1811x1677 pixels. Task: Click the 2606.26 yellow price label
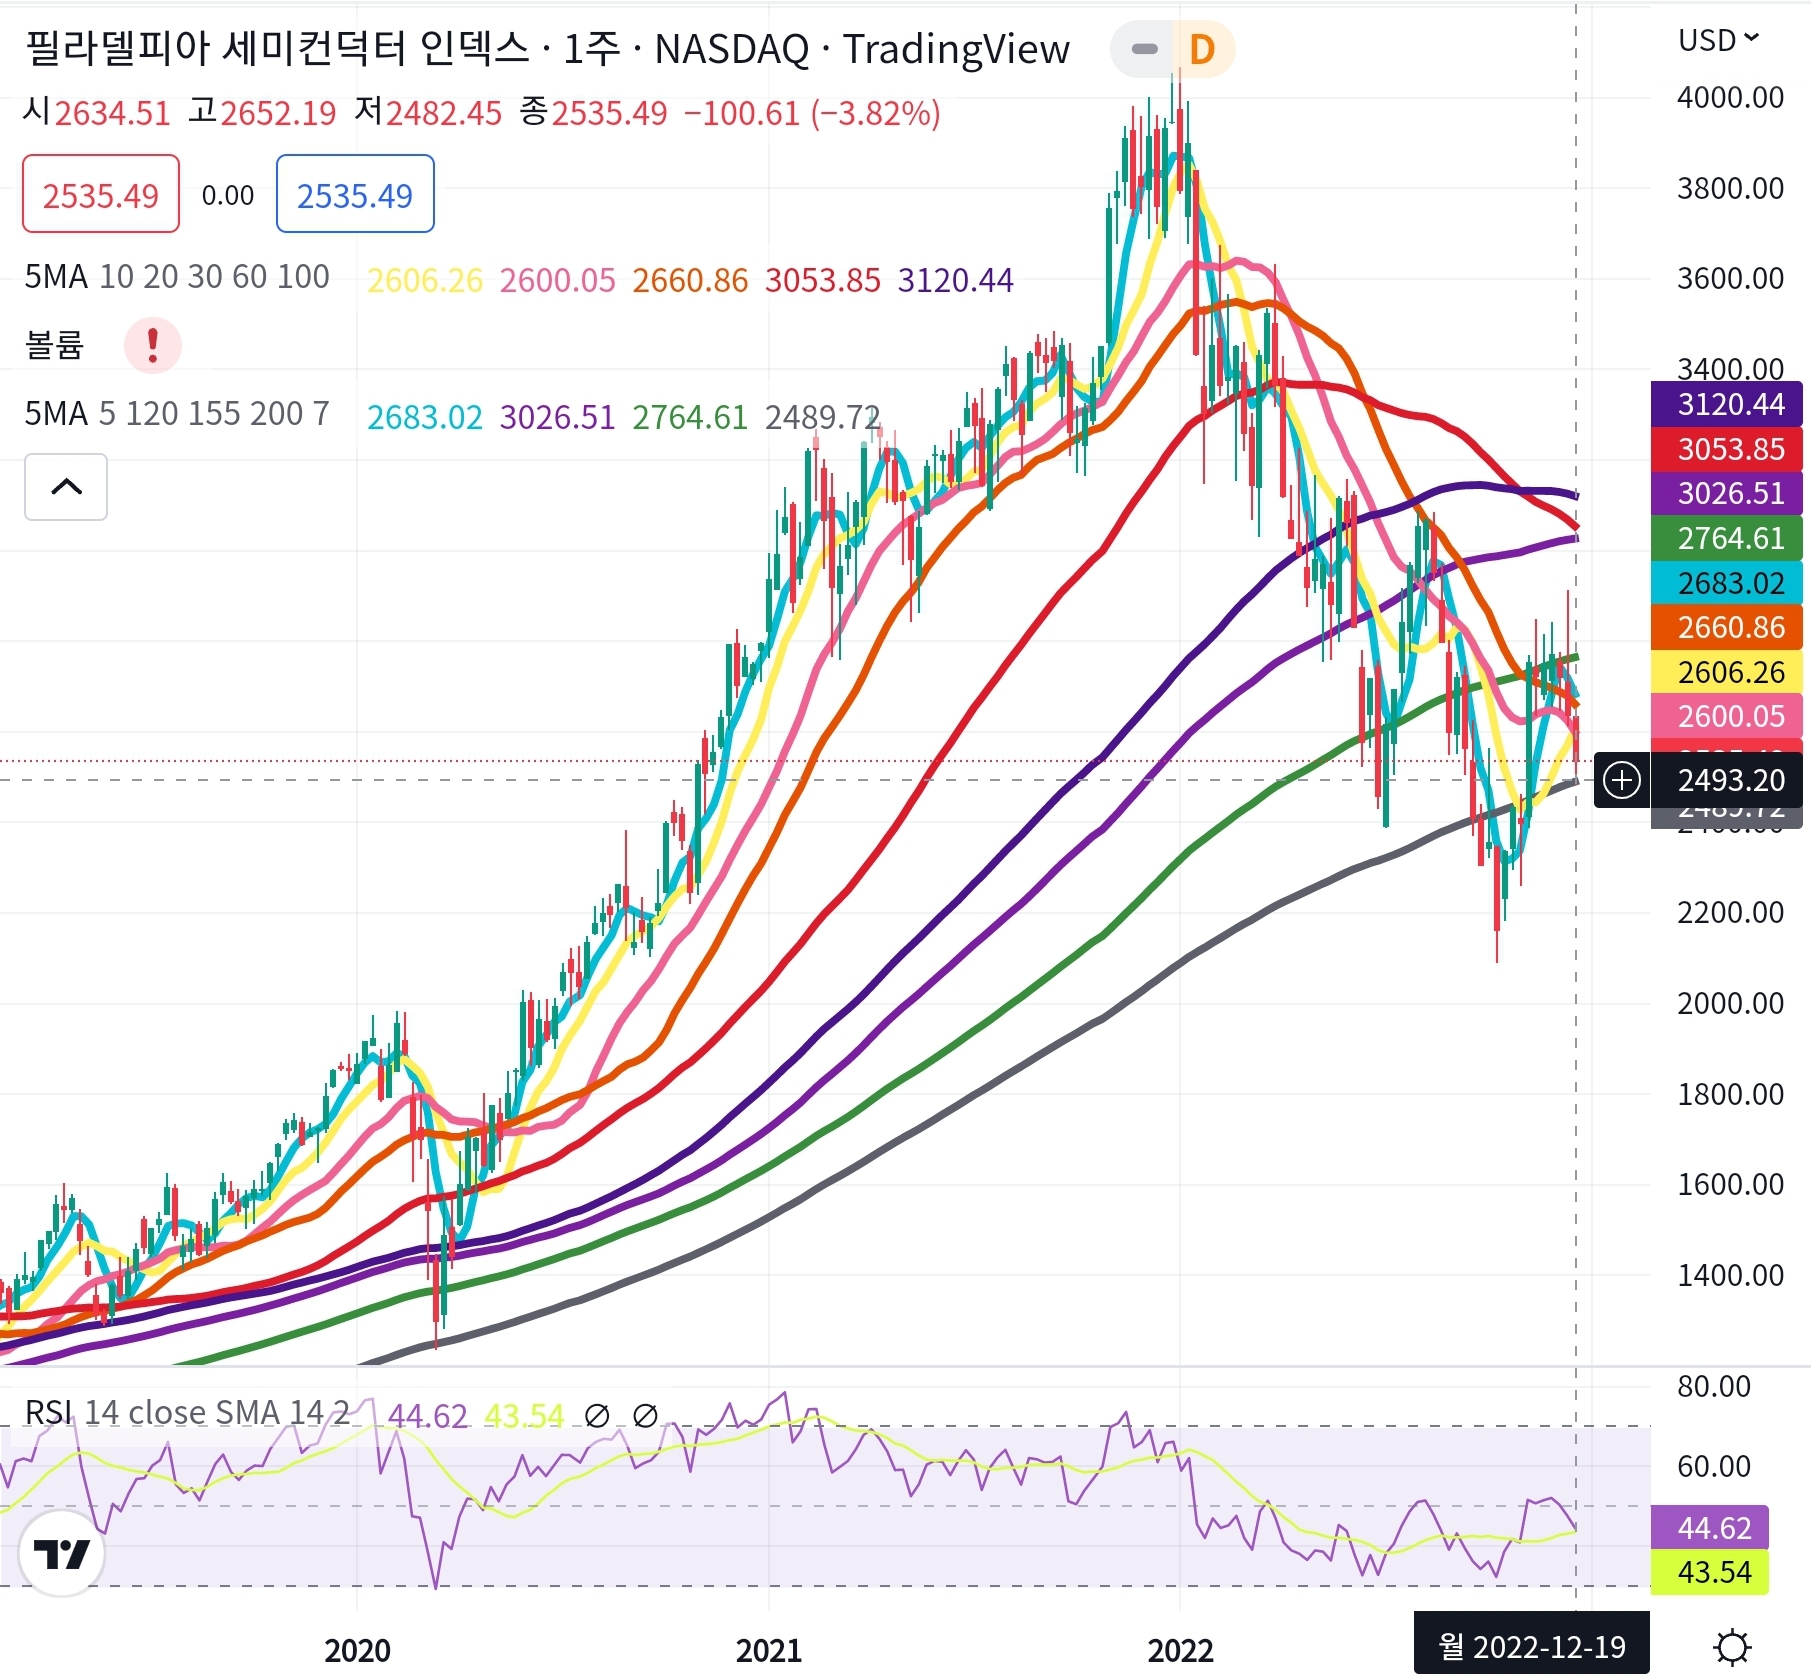point(1727,672)
